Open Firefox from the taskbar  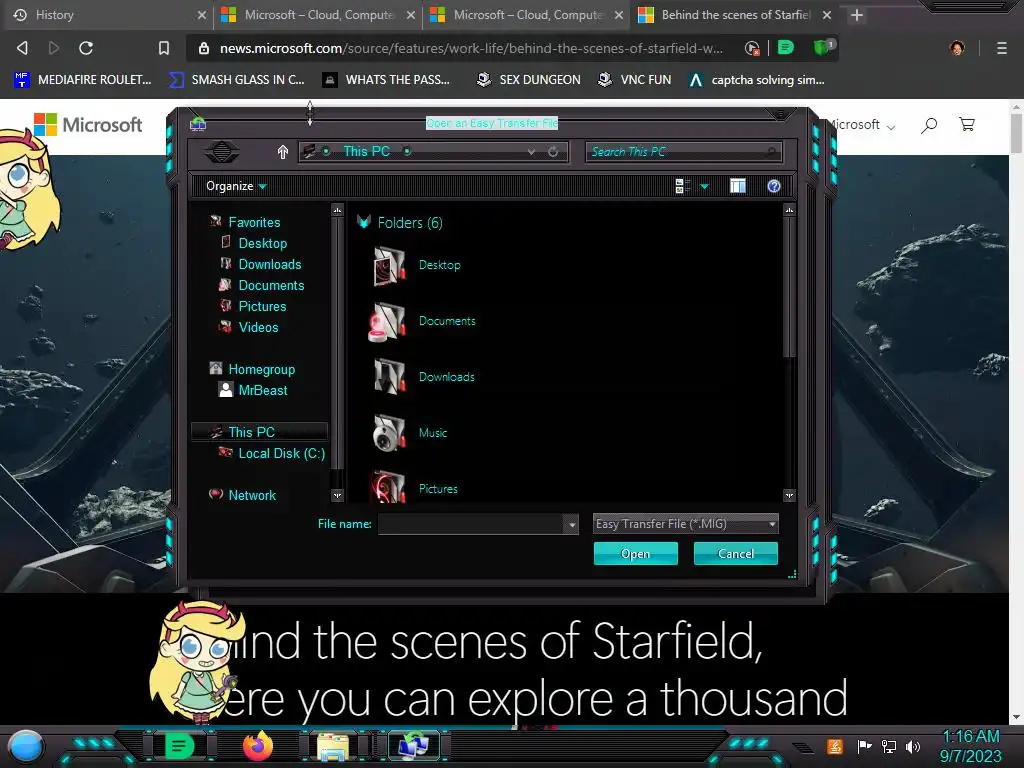257,746
